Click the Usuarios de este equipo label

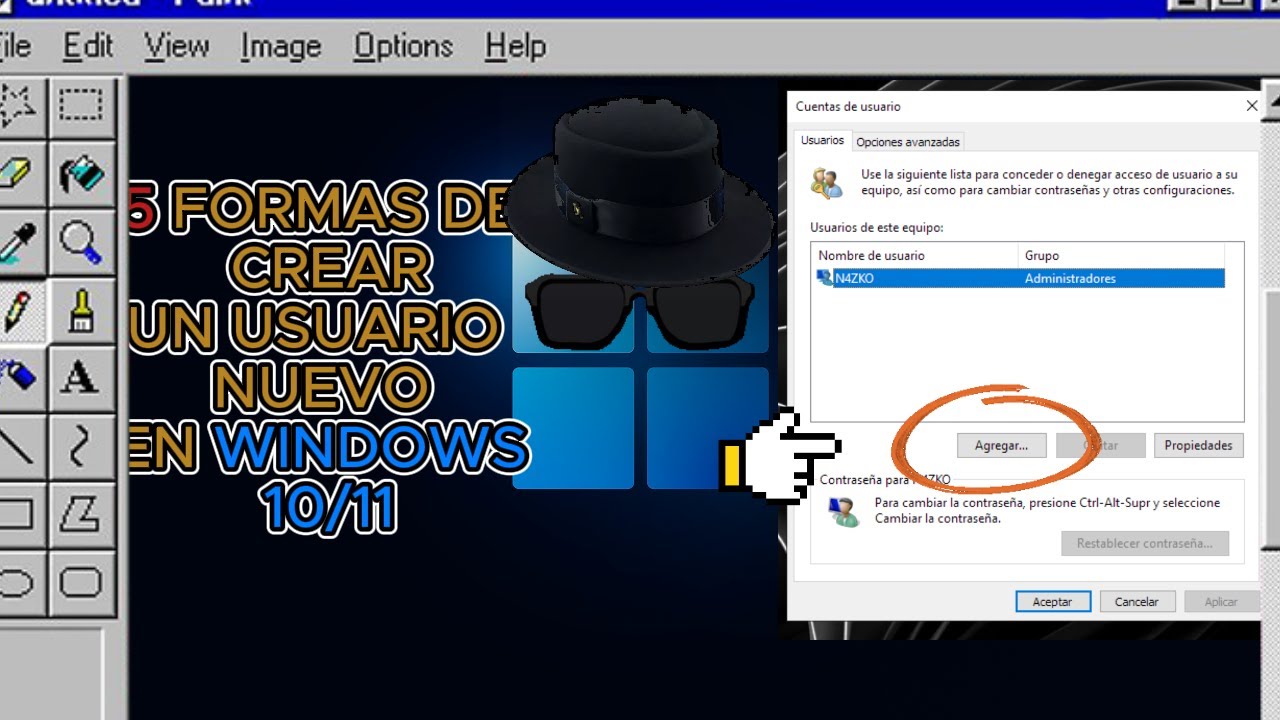876,227
